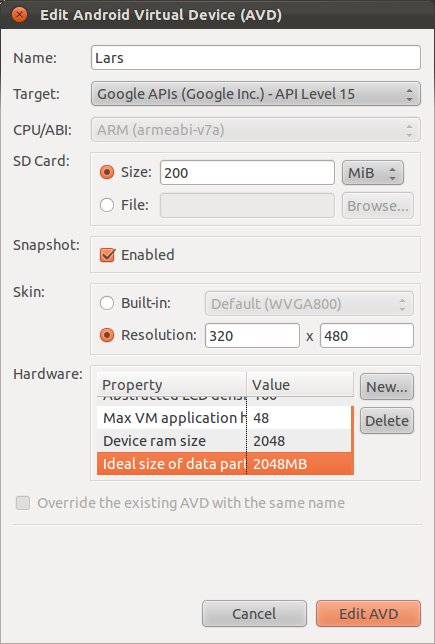Open the Target API Level dropdown
Screen dimensions: 435x644
point(255,94)
